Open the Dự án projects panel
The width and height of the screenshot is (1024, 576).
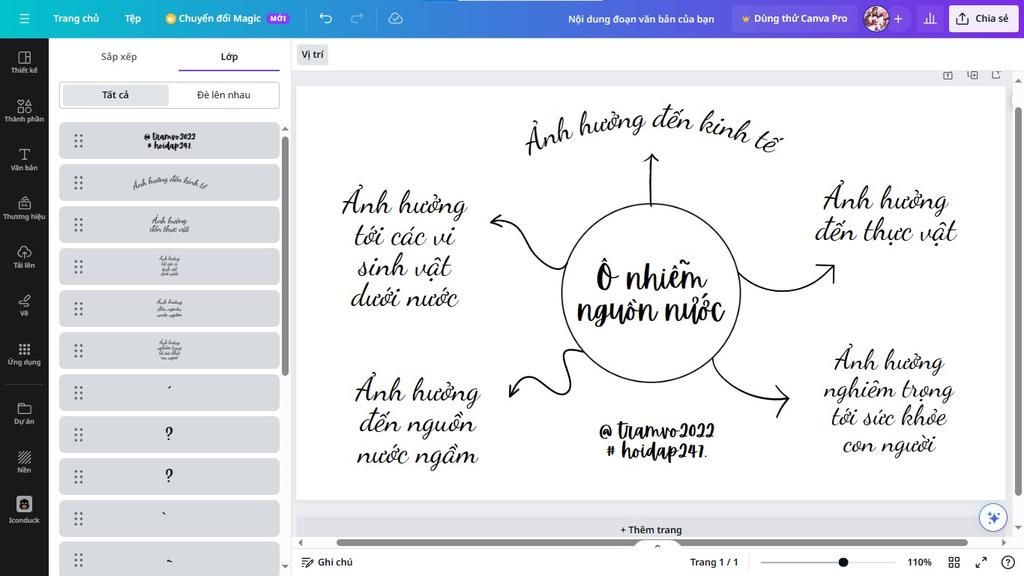24,413
